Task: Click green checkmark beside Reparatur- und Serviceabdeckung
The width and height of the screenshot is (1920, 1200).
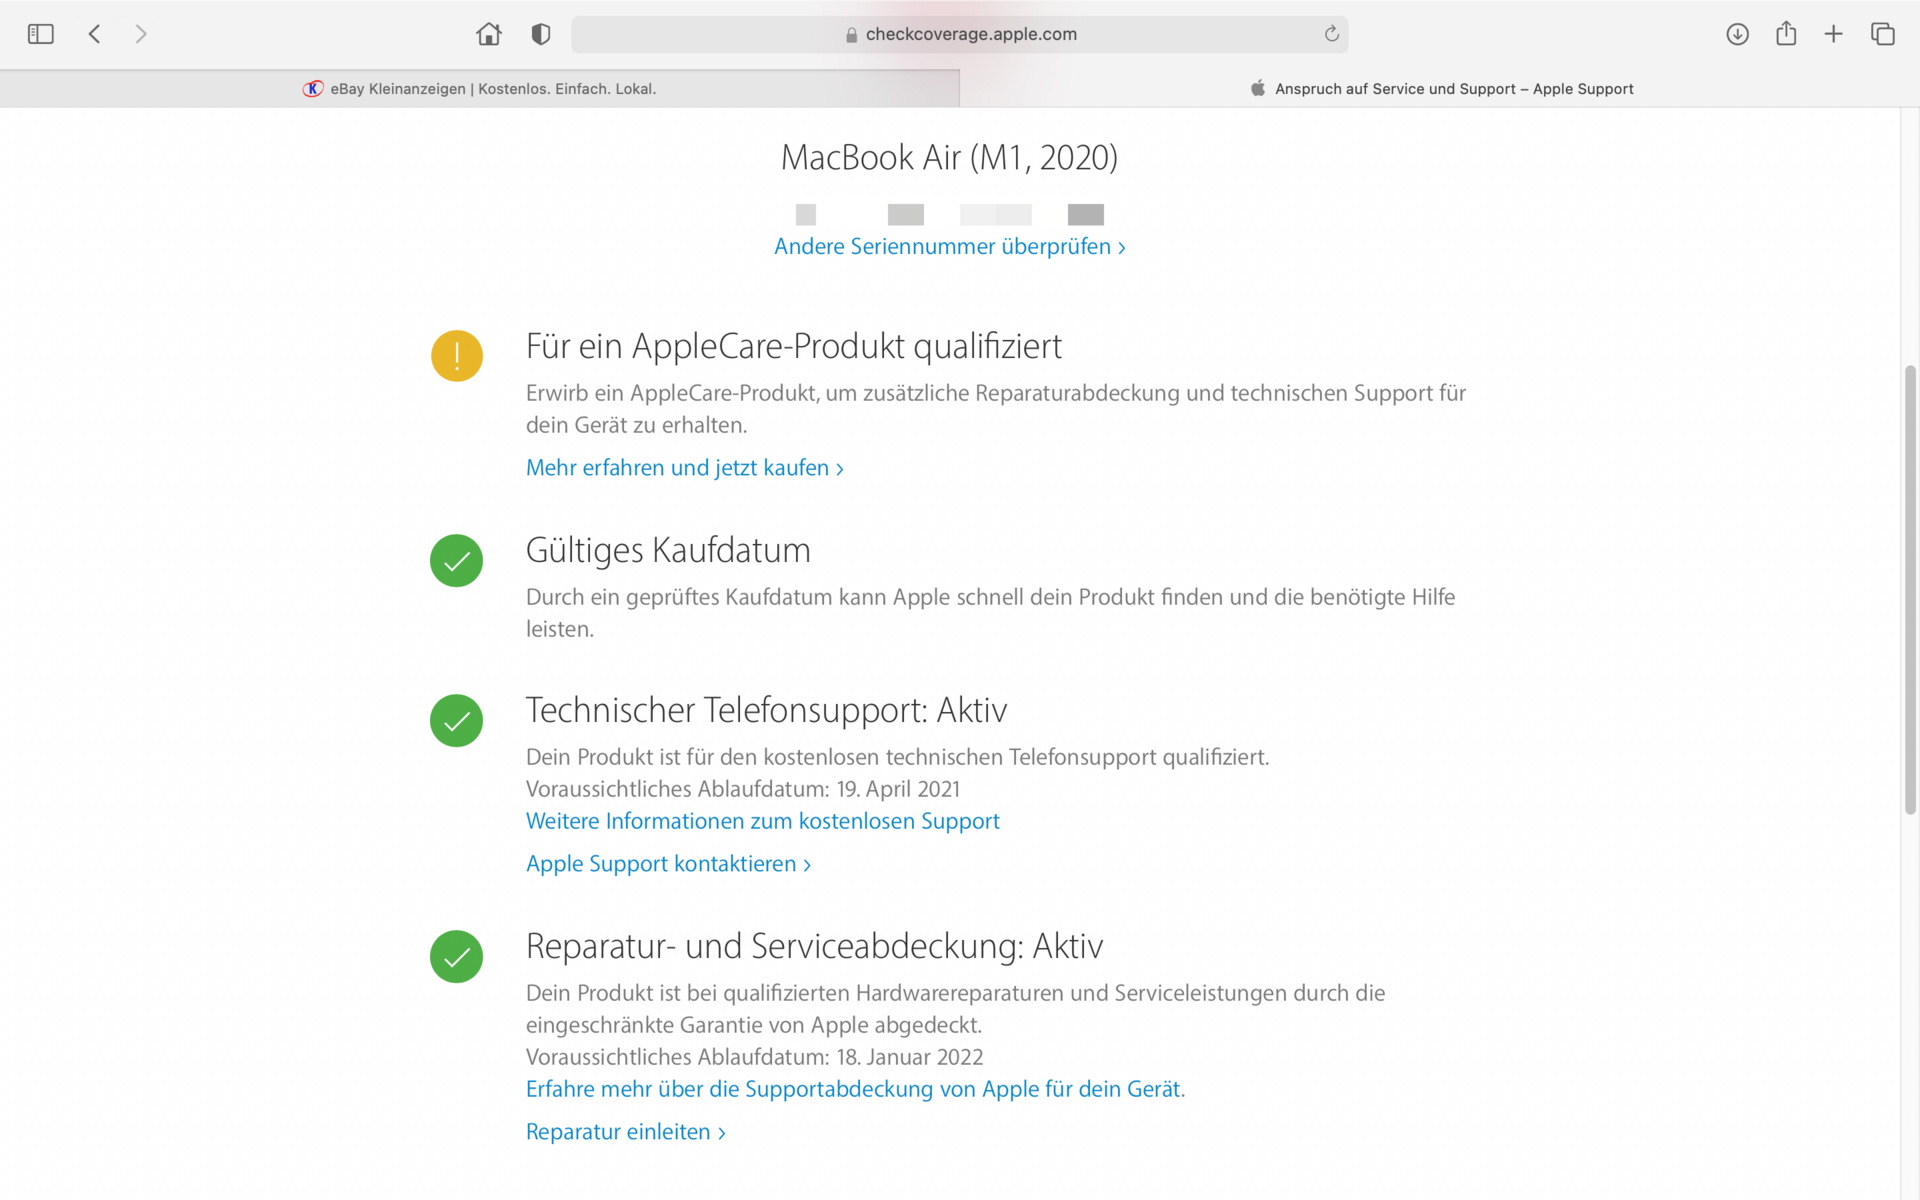Action: [457, 956]
